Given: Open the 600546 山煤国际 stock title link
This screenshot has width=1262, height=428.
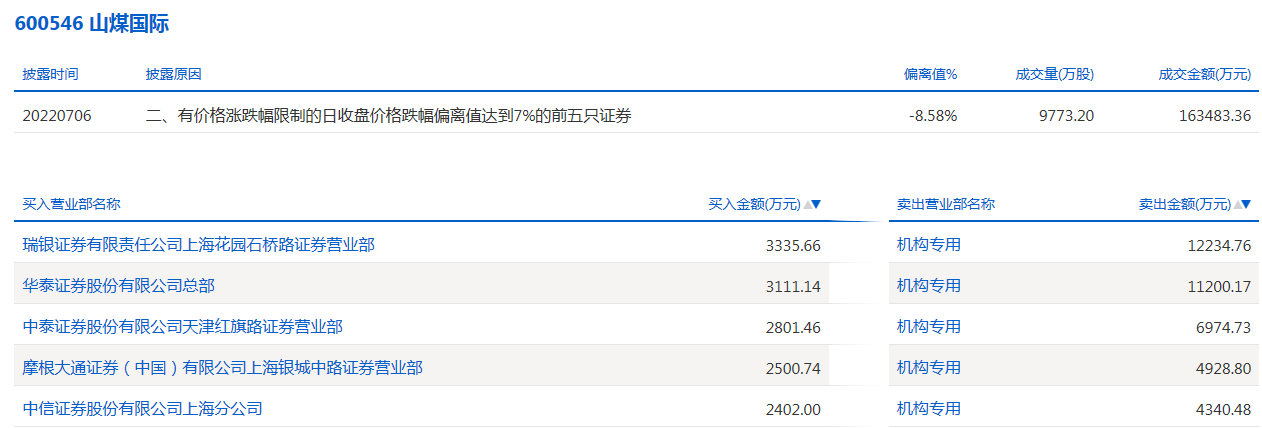Looking at the screenshot, I should (x=92, y=24).
